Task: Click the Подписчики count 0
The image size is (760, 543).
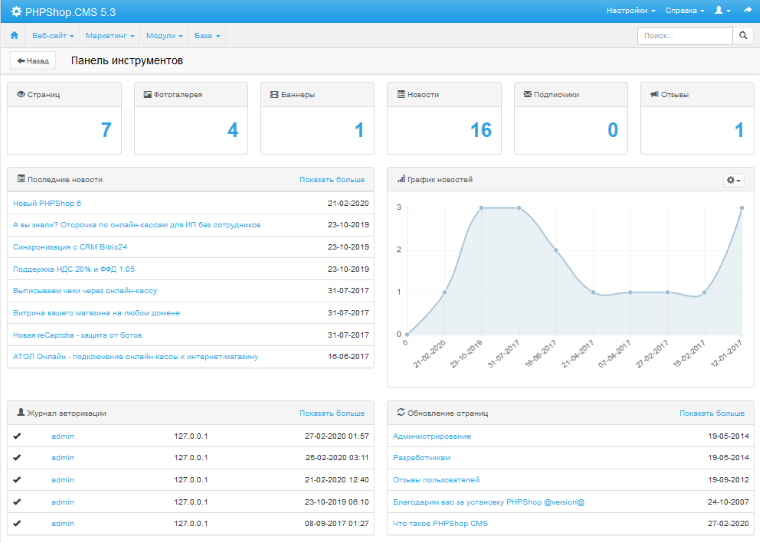Action: (x=613, y=130)
